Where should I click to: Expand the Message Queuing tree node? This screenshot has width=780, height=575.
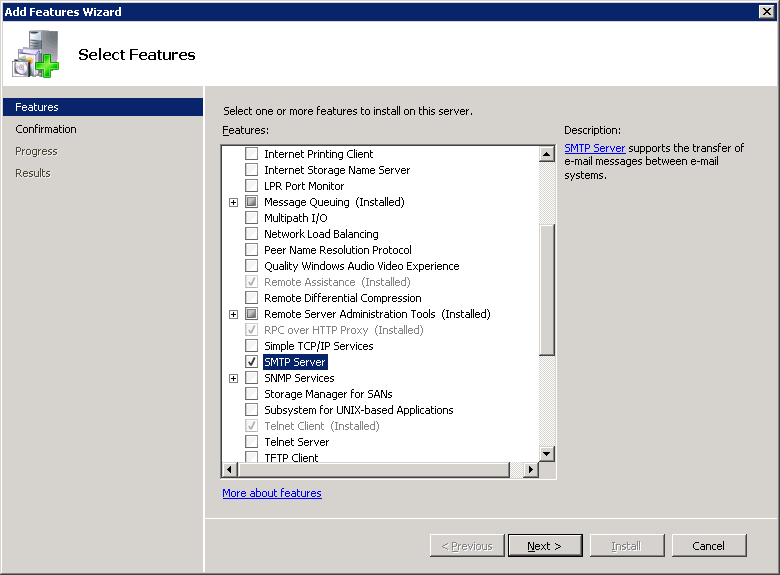pos(233,202)
